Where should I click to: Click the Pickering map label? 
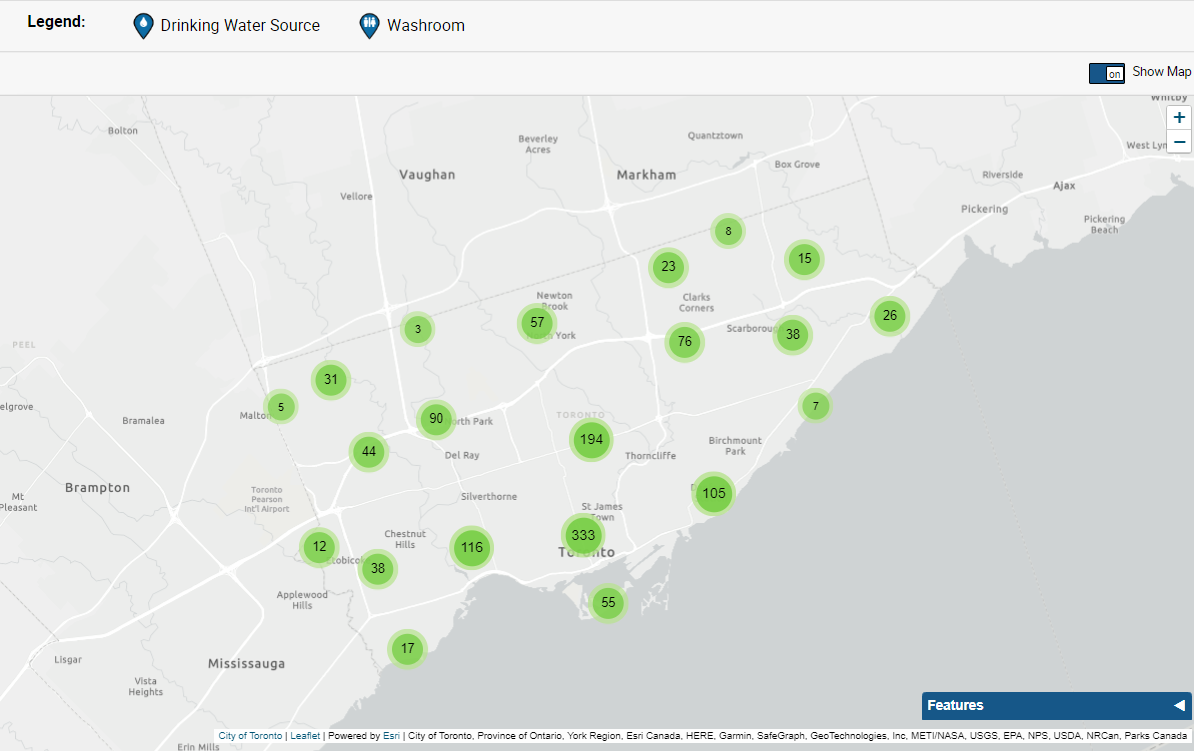tap(984, 209)
